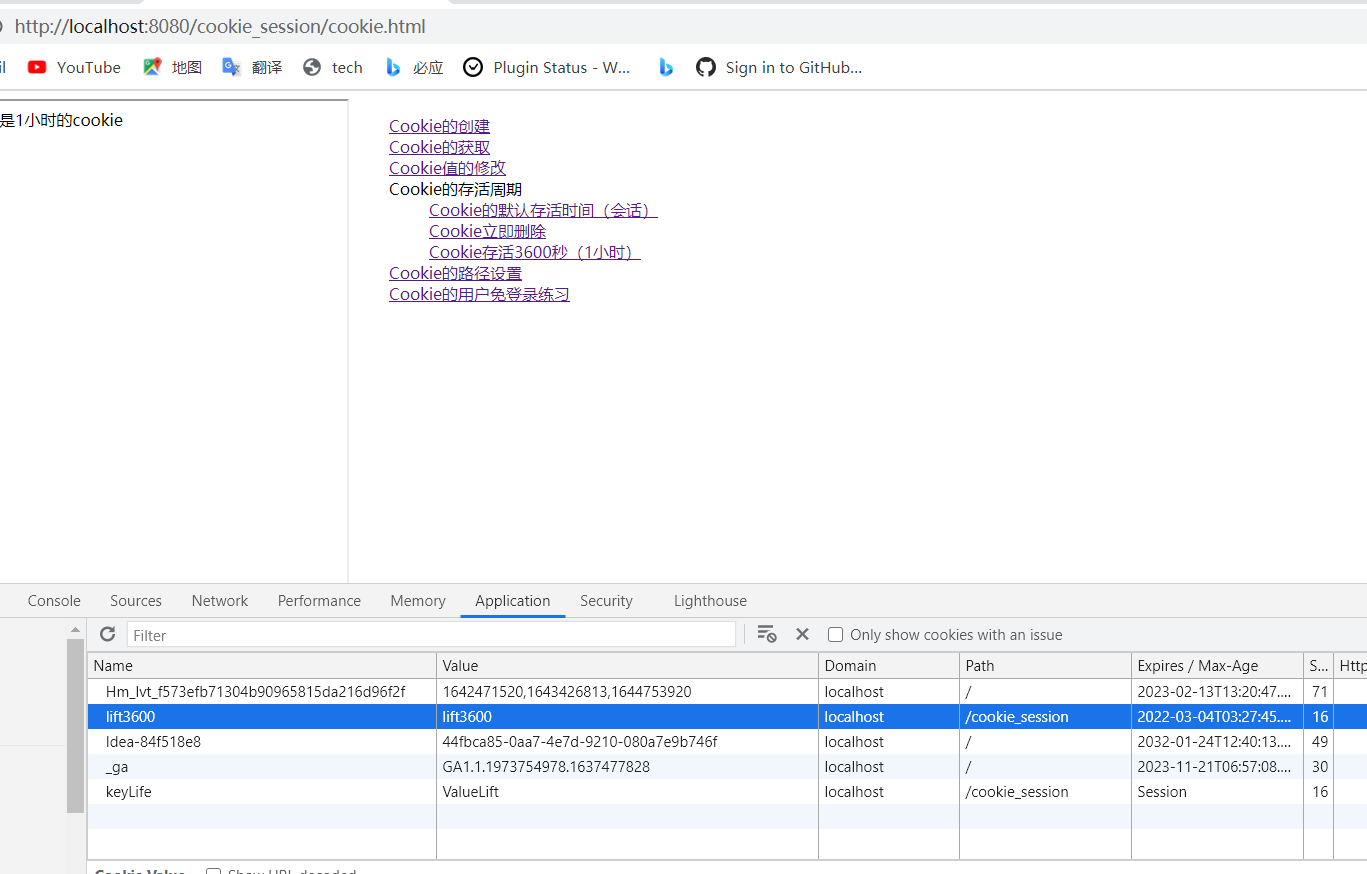Open the Lighthouse tab
This screenshot has width=1367, height=874.
point(710,601)
